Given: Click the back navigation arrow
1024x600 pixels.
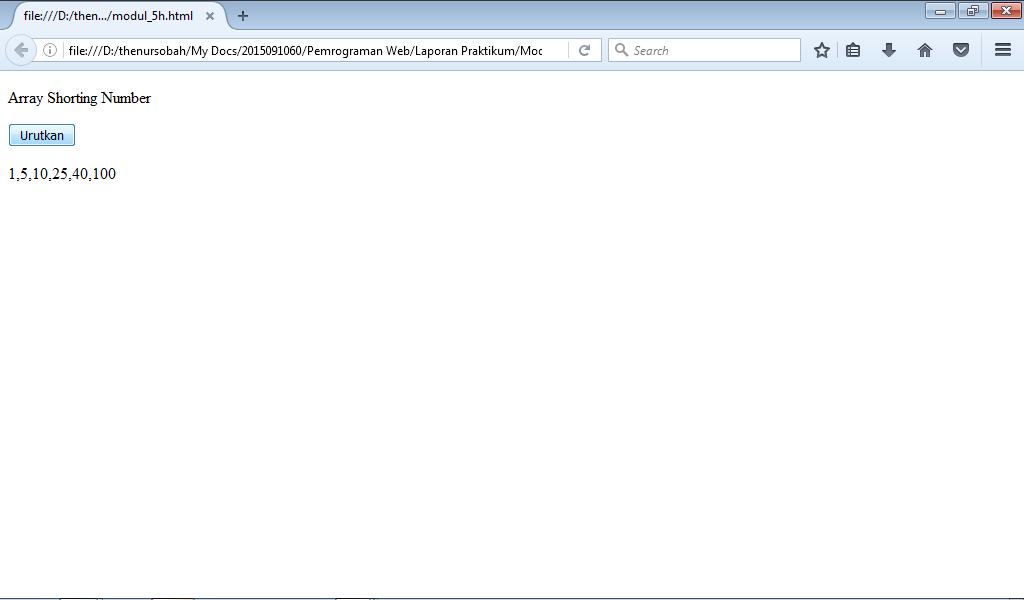Looking at the screenshot, I should [20, 50].
